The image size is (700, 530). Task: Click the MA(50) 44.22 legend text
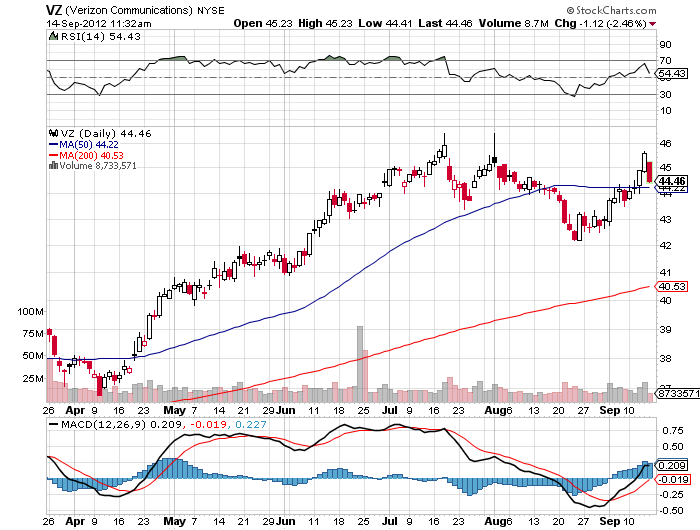89,145
